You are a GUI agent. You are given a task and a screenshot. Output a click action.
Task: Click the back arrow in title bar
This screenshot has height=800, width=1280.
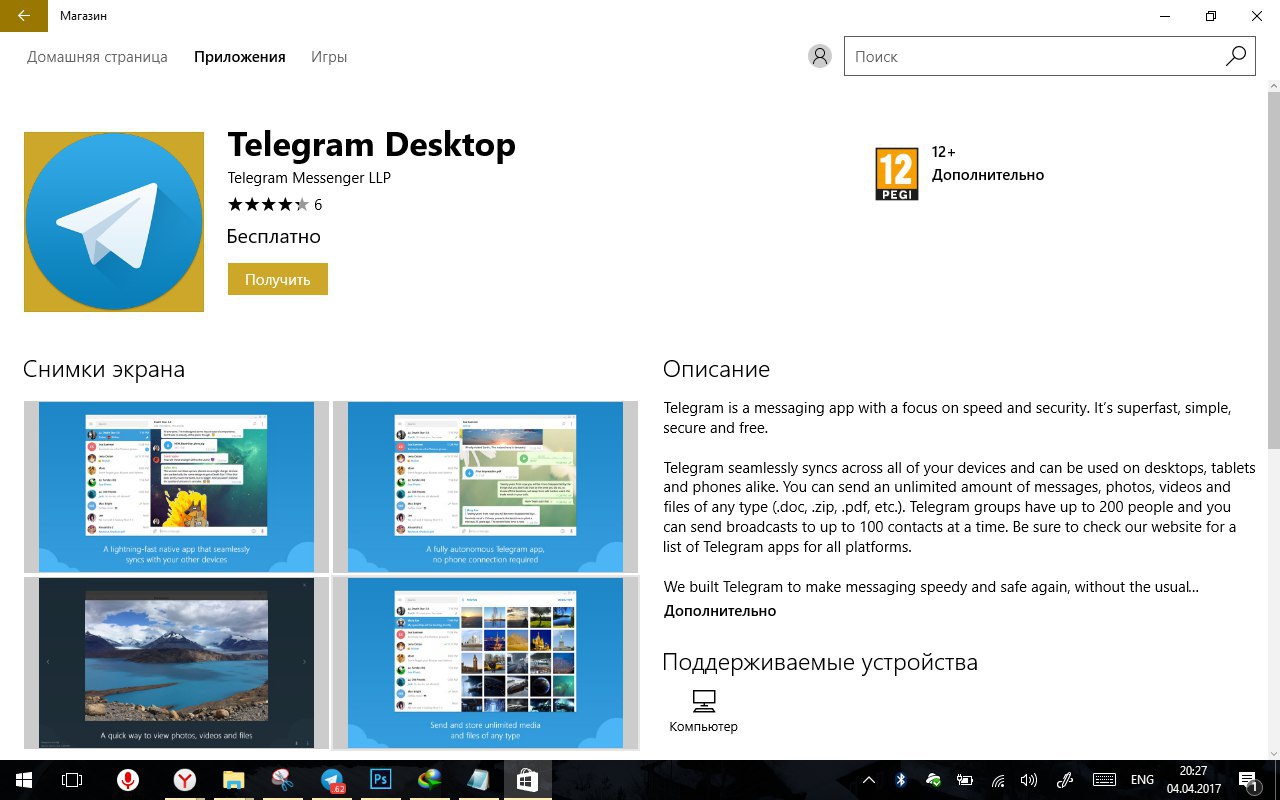tap(23, 16)
